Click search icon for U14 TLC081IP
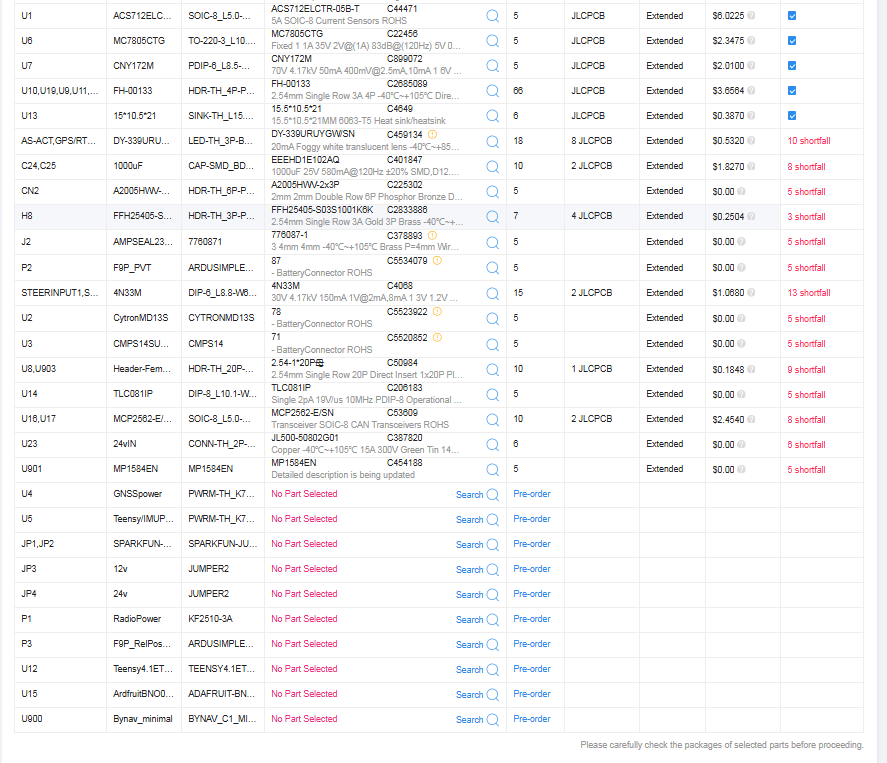 493,394
